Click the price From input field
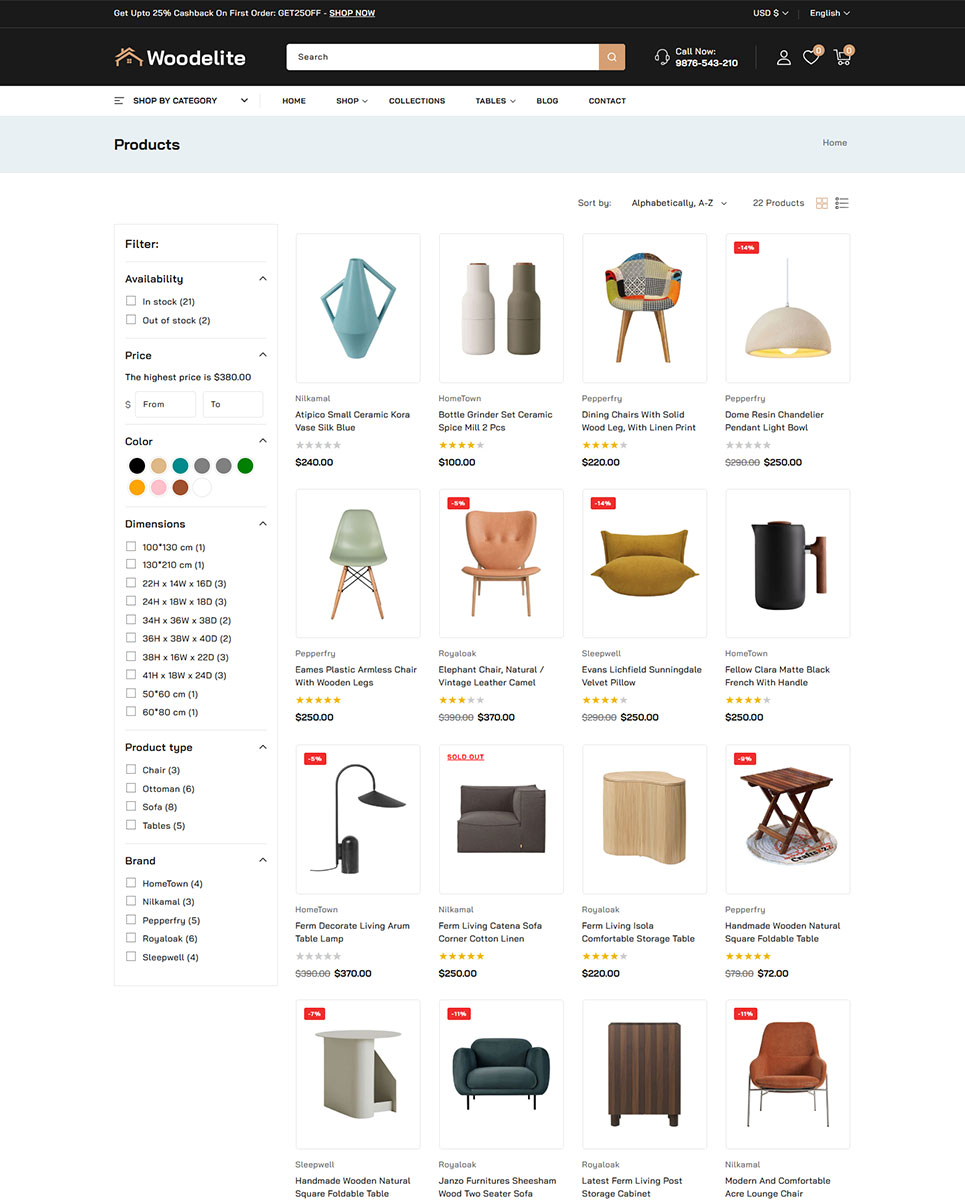Image resolution: width=965 pixels, height=1200 pixels. (166, 404)
